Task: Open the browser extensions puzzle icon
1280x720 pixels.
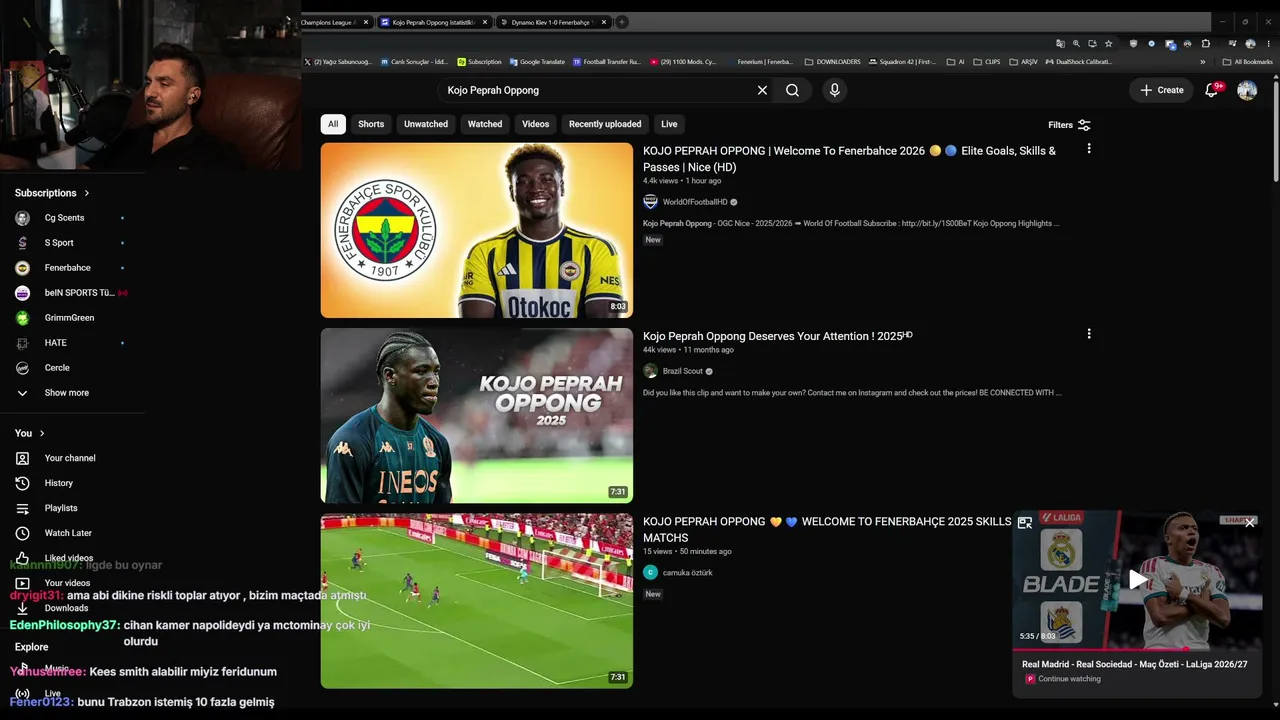Action: click(x=1206, y=44)
